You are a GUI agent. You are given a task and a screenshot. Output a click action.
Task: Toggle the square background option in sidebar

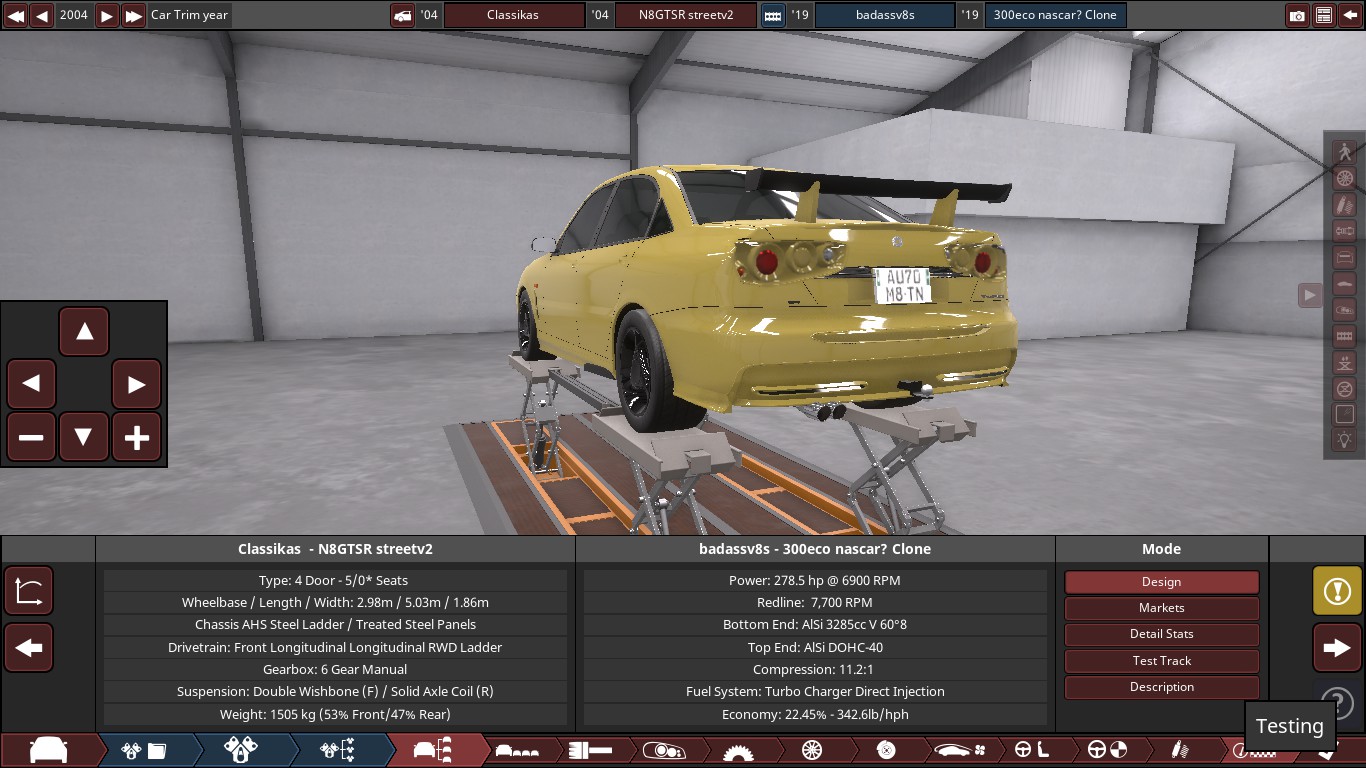click(x=1344, y=414)
